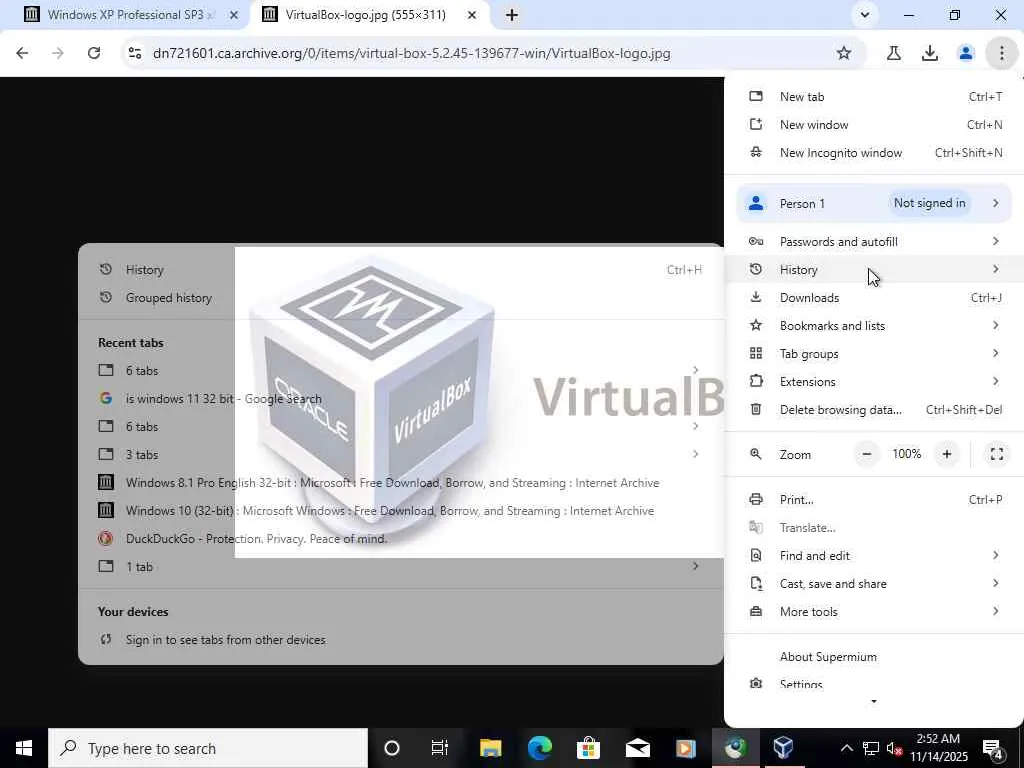Open the taskbar clock showing 2:52 AM
This screenshot has width=1024, height=768.
[x=938, y=748]
